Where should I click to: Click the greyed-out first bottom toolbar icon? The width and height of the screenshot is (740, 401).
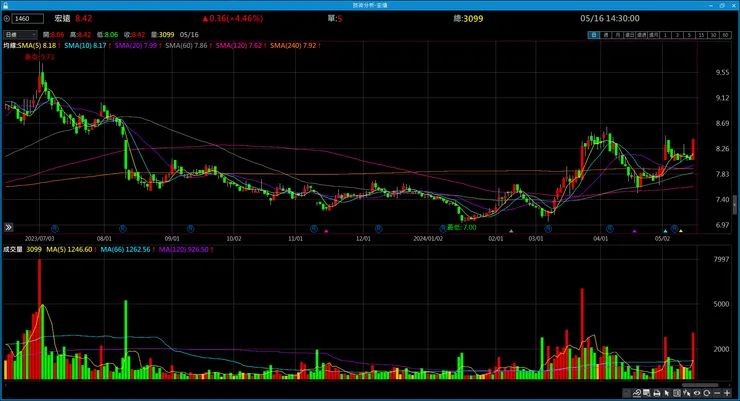tap(626, 393)
